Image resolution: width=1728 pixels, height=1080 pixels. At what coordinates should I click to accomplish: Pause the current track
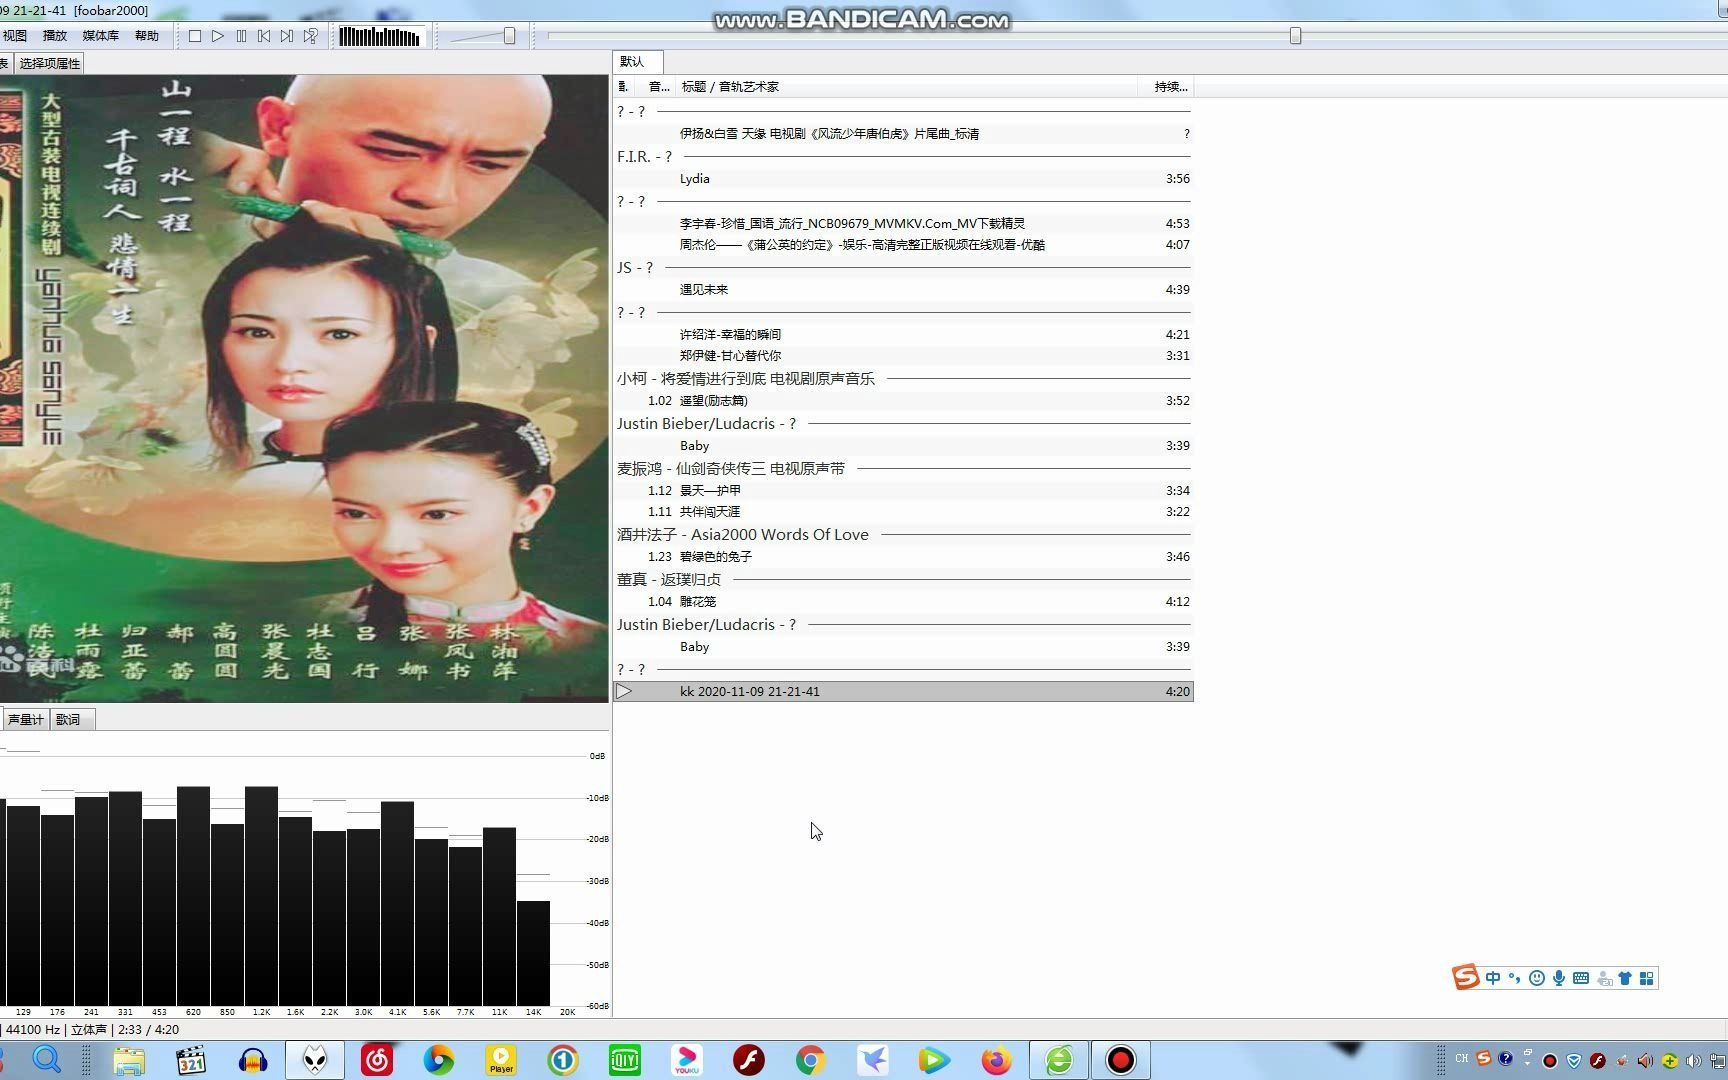[241, 36]
